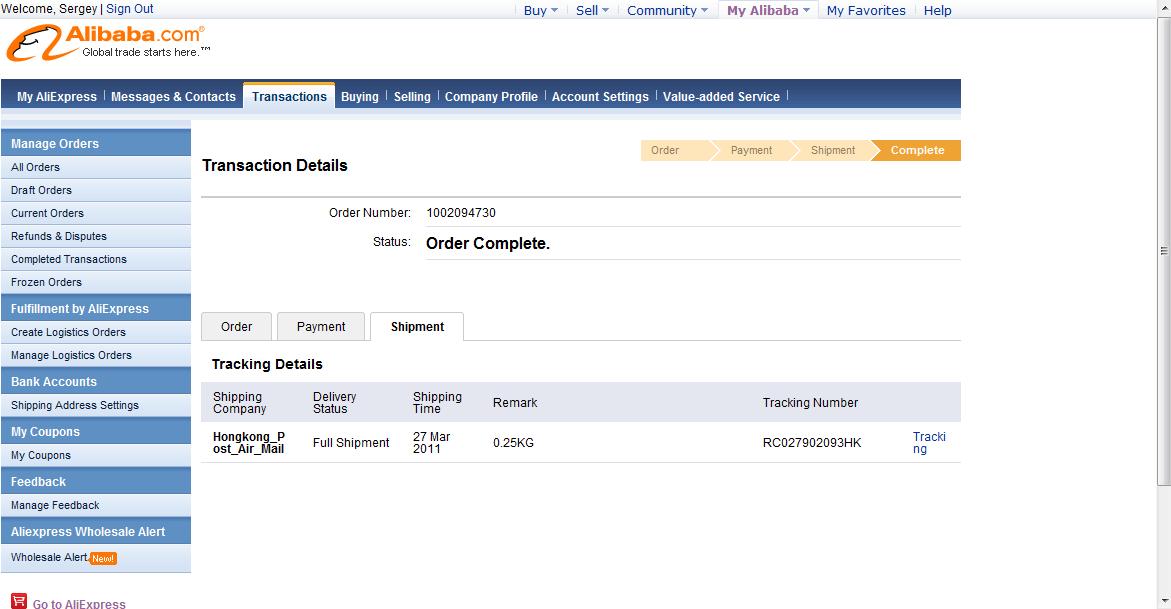Open Current Orders in sidebar
1171x609 pixels.
96,214
